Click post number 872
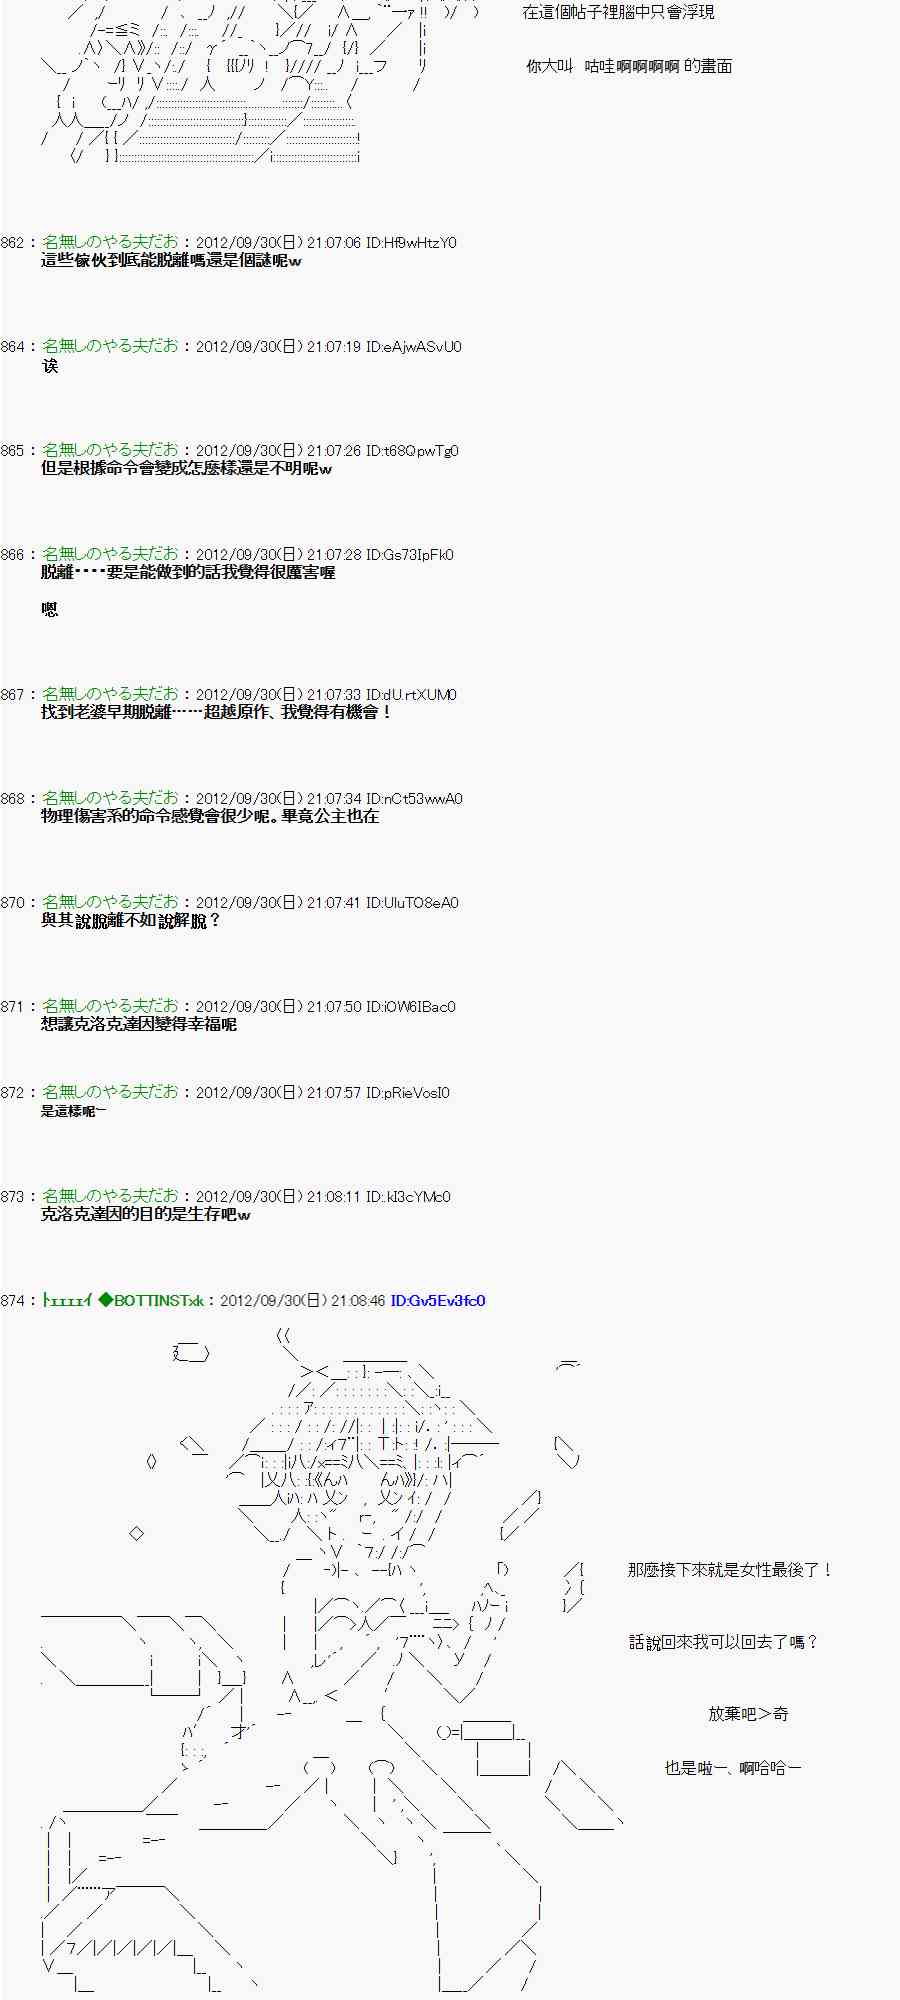This screenshot has height=2000, width=900. [14, 1093]
